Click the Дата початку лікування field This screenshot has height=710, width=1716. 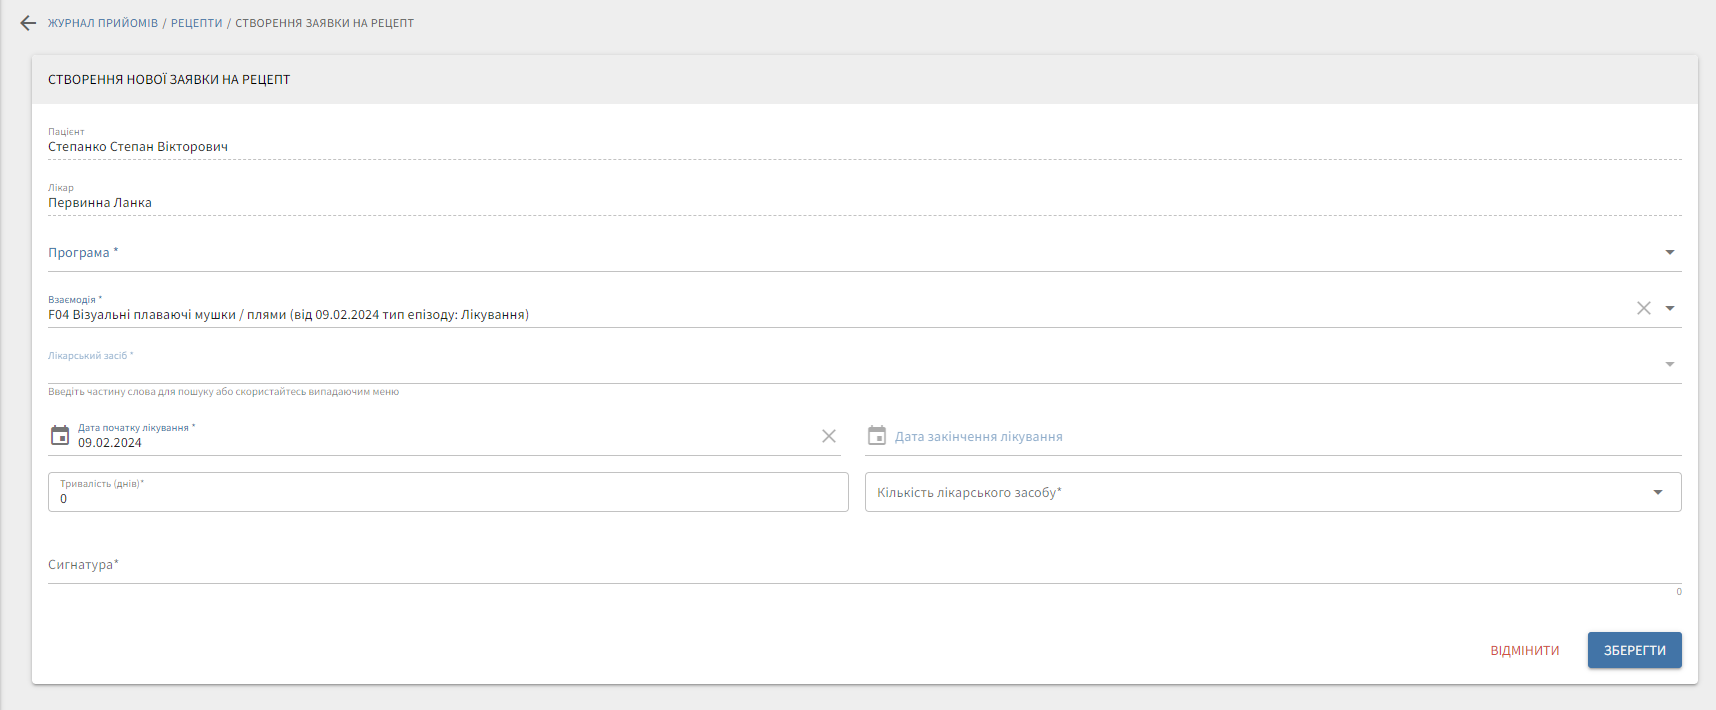[440, 442]
